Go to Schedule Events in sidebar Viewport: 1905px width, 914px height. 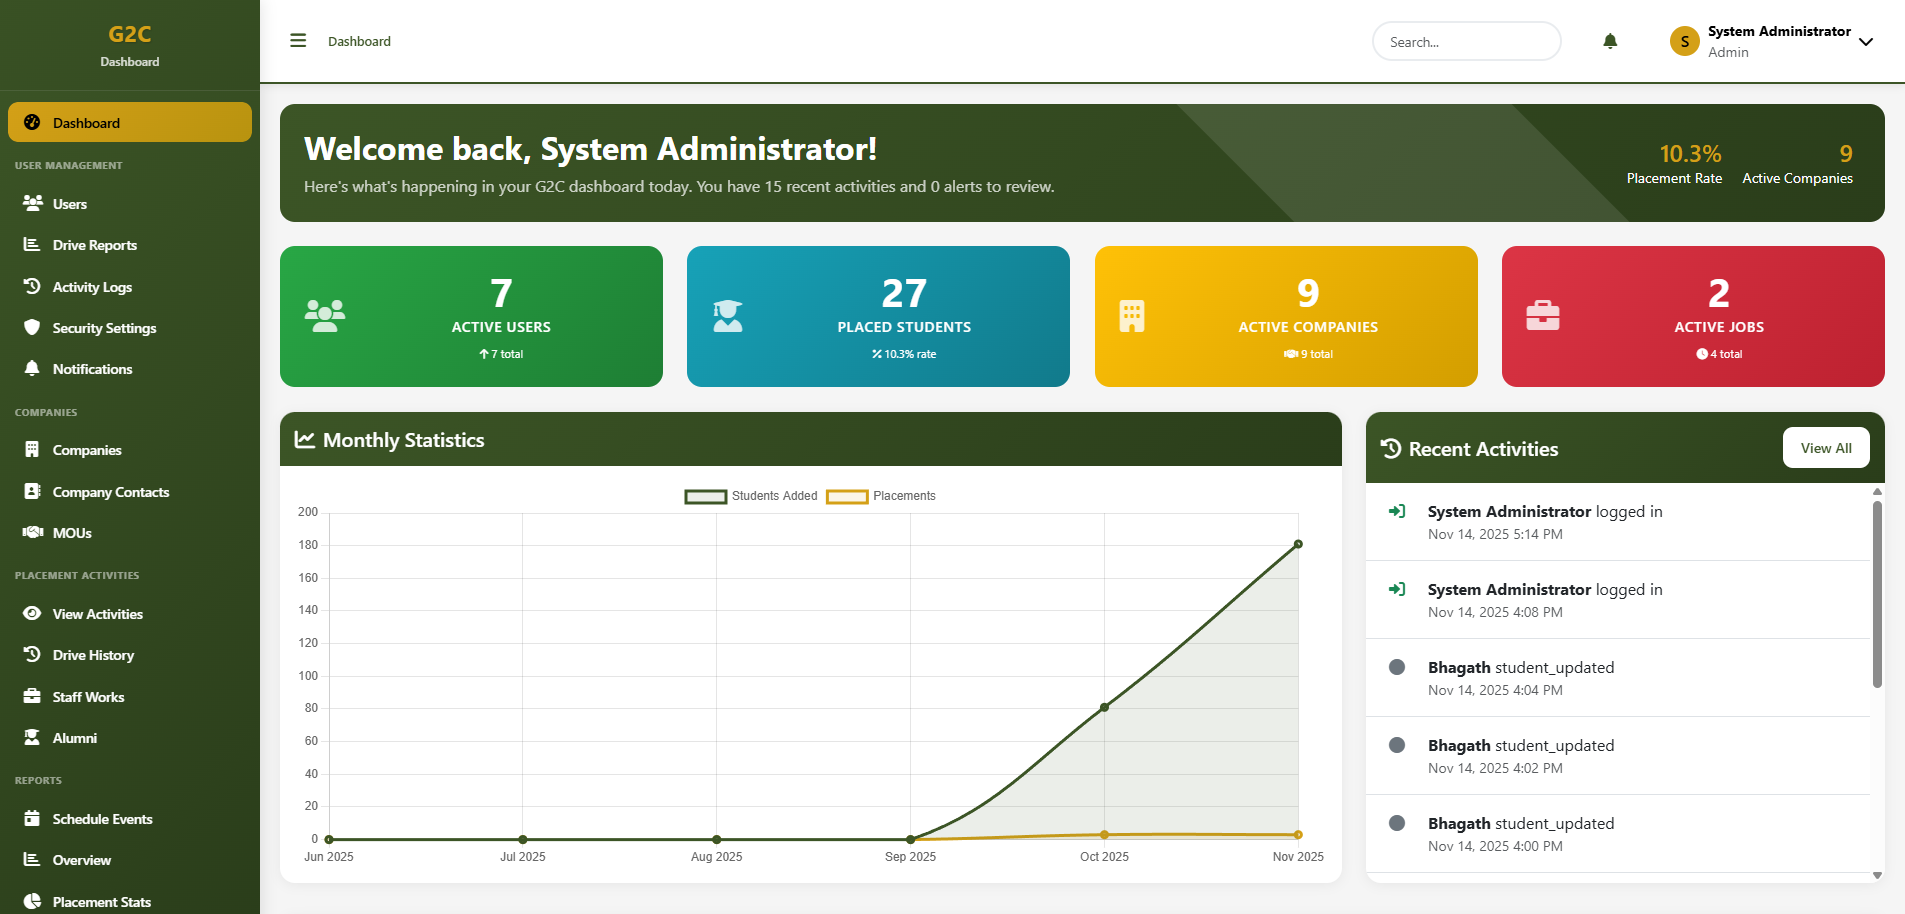coord(102,819)
